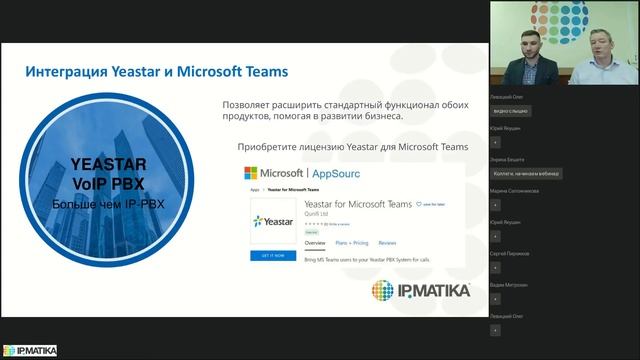Image resolution: width=640 pixels, height=360 pixels.
Task: Click the text 'Больше чем IP-PBX'
Action: click(108, 204)
